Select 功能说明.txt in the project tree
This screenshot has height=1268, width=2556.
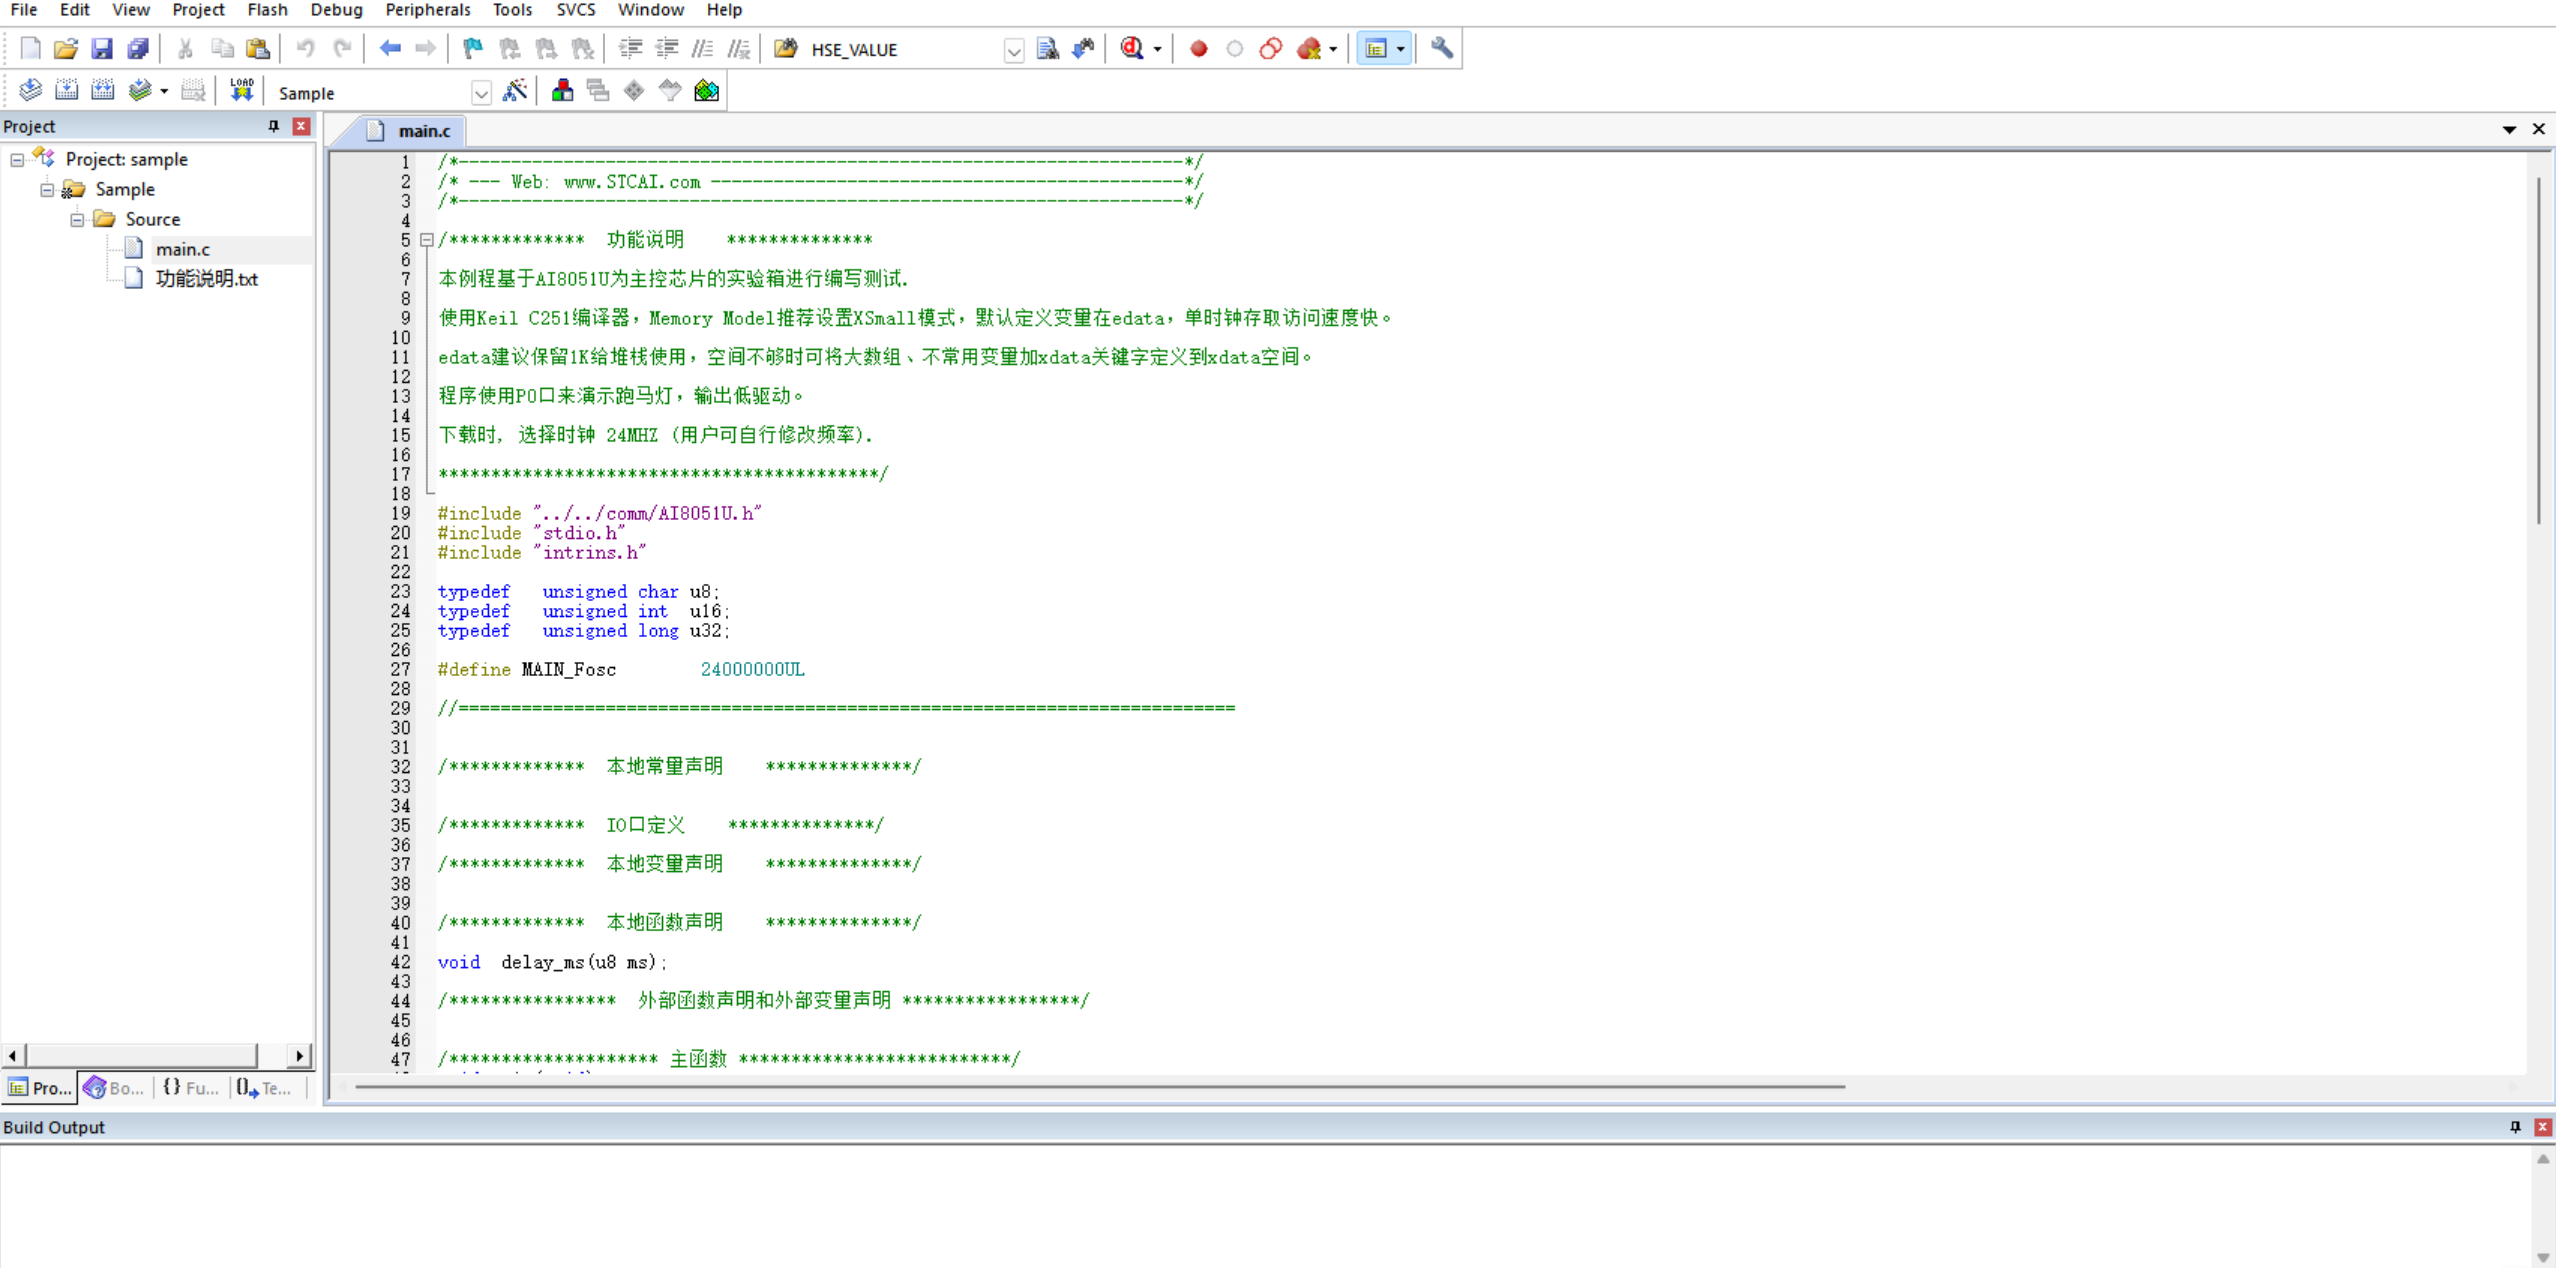207,279
